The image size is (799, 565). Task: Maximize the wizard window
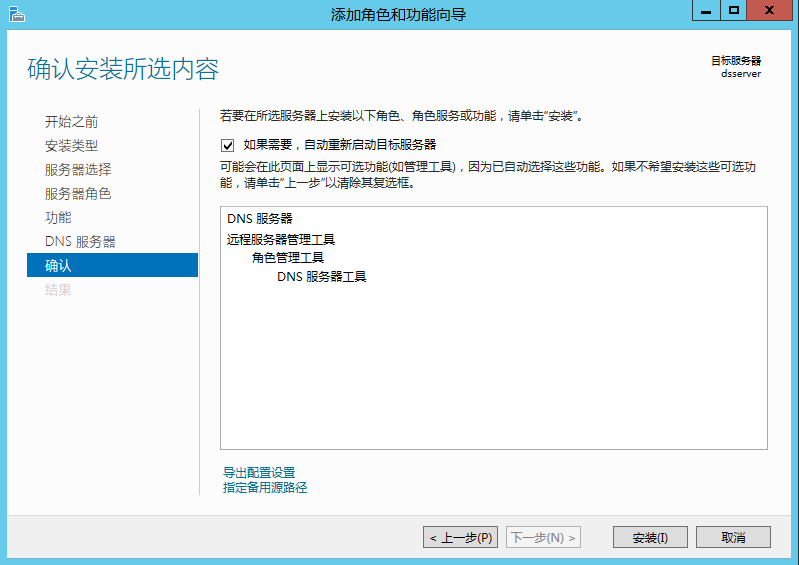[734, 10]
